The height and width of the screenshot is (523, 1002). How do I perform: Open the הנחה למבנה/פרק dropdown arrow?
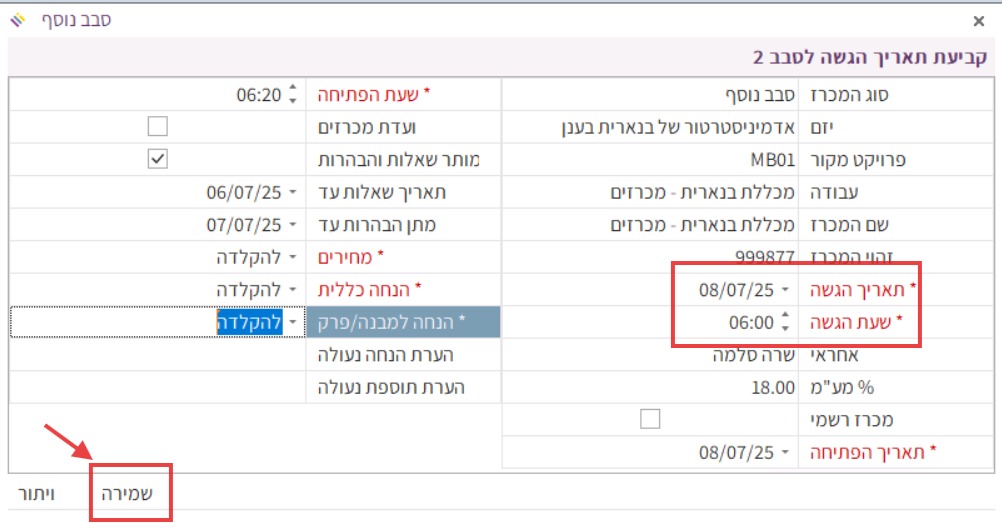pos(293,323)
